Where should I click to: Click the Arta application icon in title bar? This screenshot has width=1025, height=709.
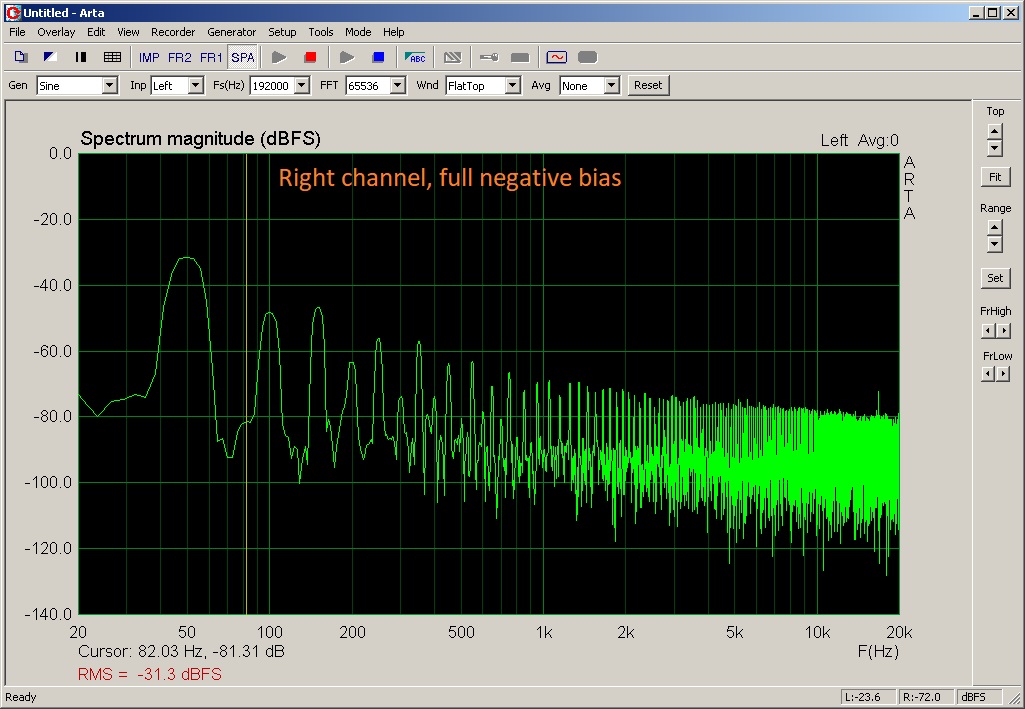pyautogui.click(x=13, y=12)
